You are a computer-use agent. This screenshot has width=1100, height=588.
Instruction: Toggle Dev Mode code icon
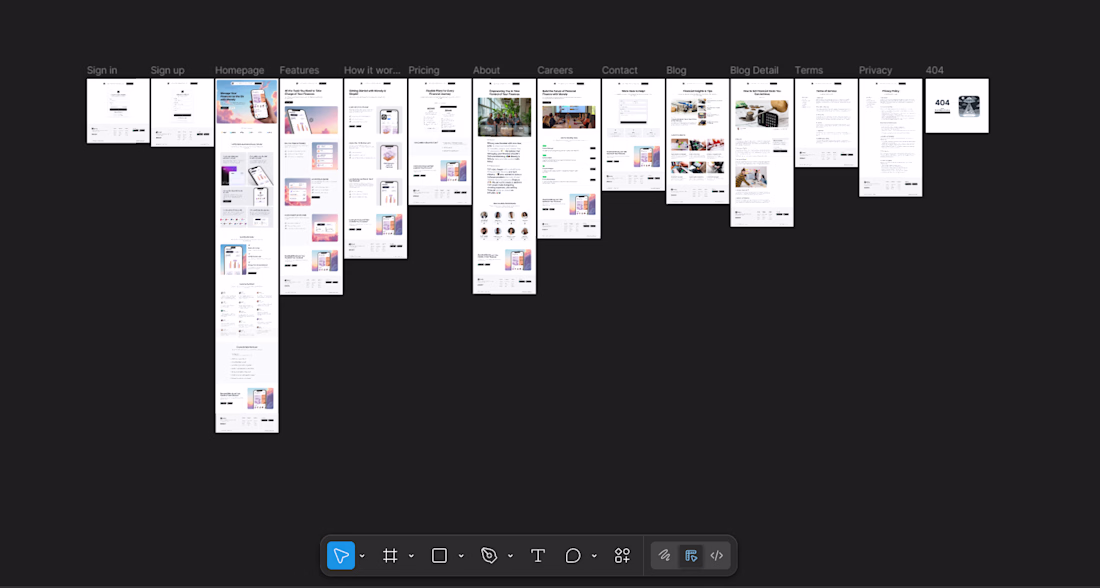click(x=717, y=556)
